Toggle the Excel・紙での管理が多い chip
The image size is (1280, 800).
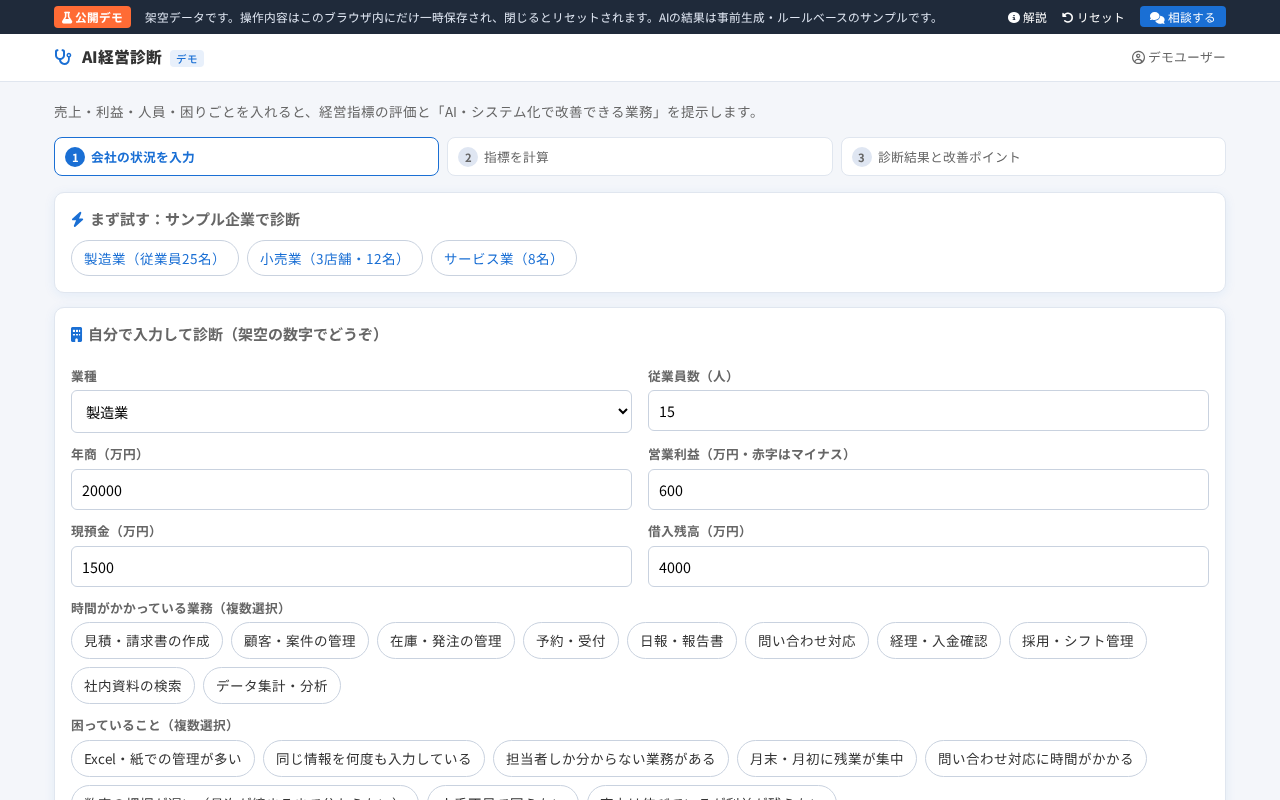click(x=163, y=759)
